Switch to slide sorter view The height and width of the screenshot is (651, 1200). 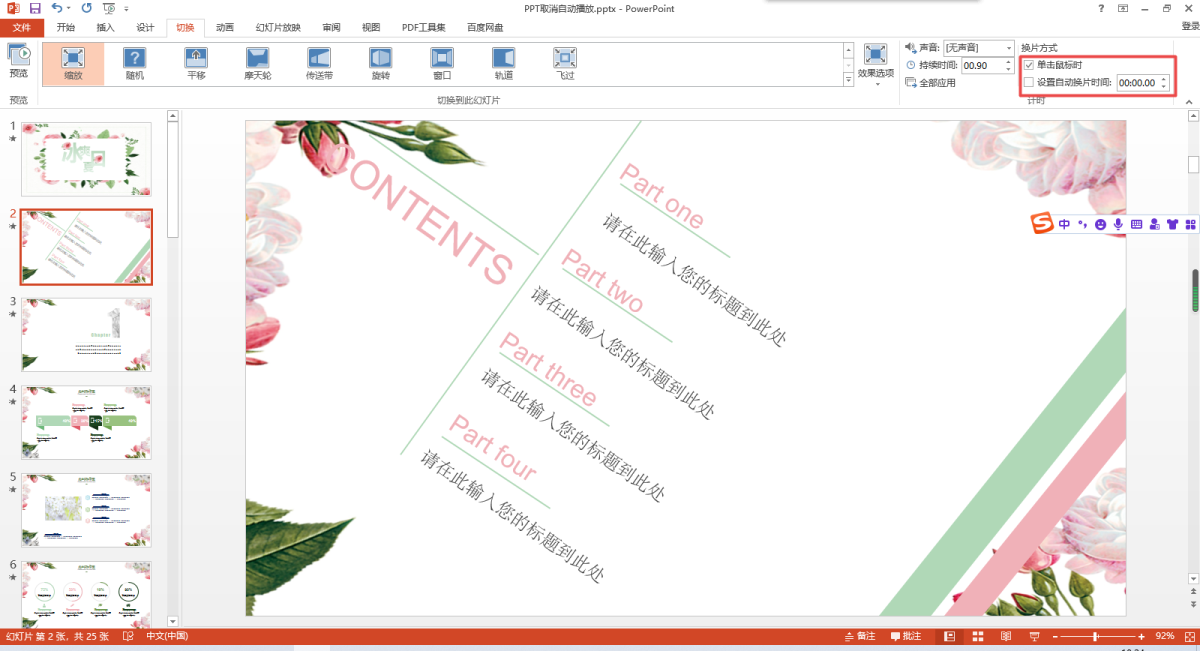click(x=977, y=636)
